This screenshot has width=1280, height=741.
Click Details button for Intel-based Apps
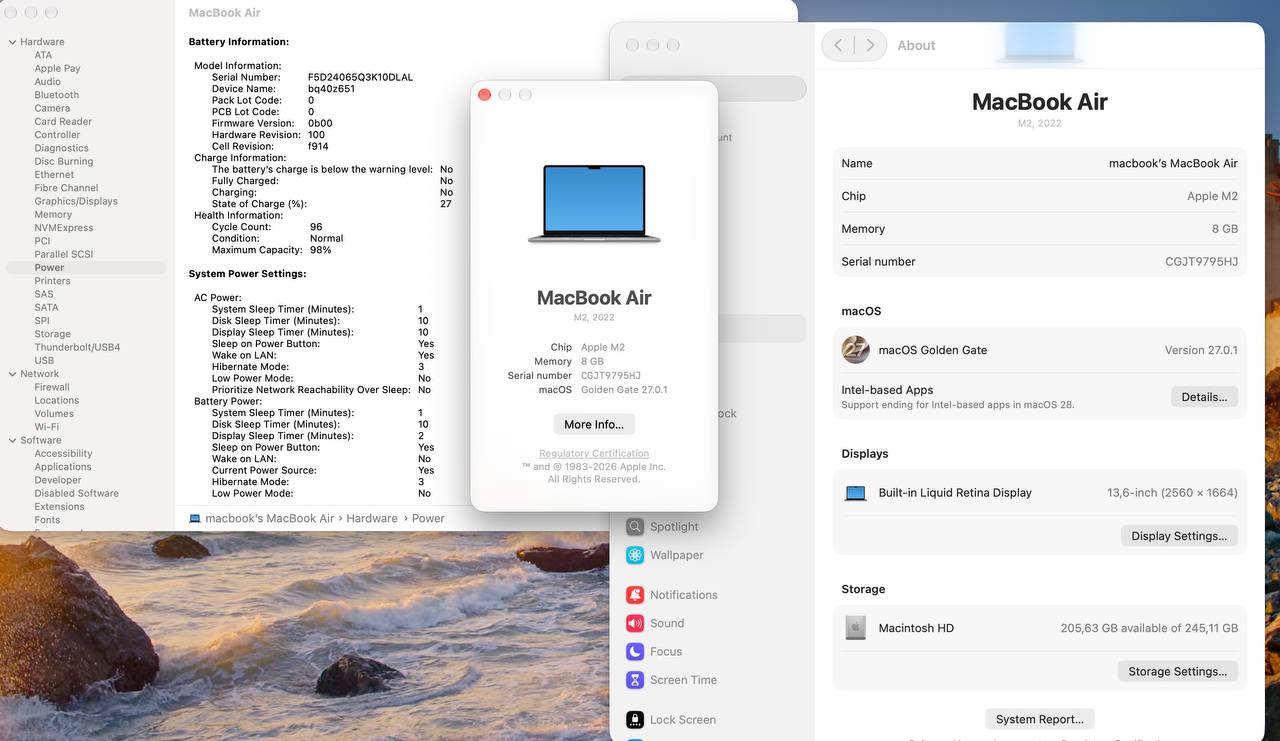[x=1204, y=397]
